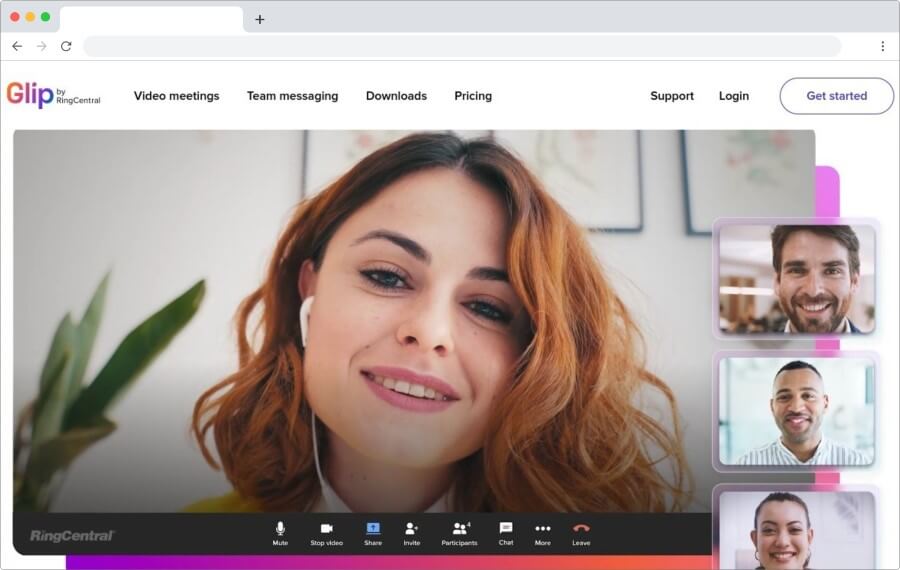
Task: Open a new browser tab
Action: pos(259,20)
